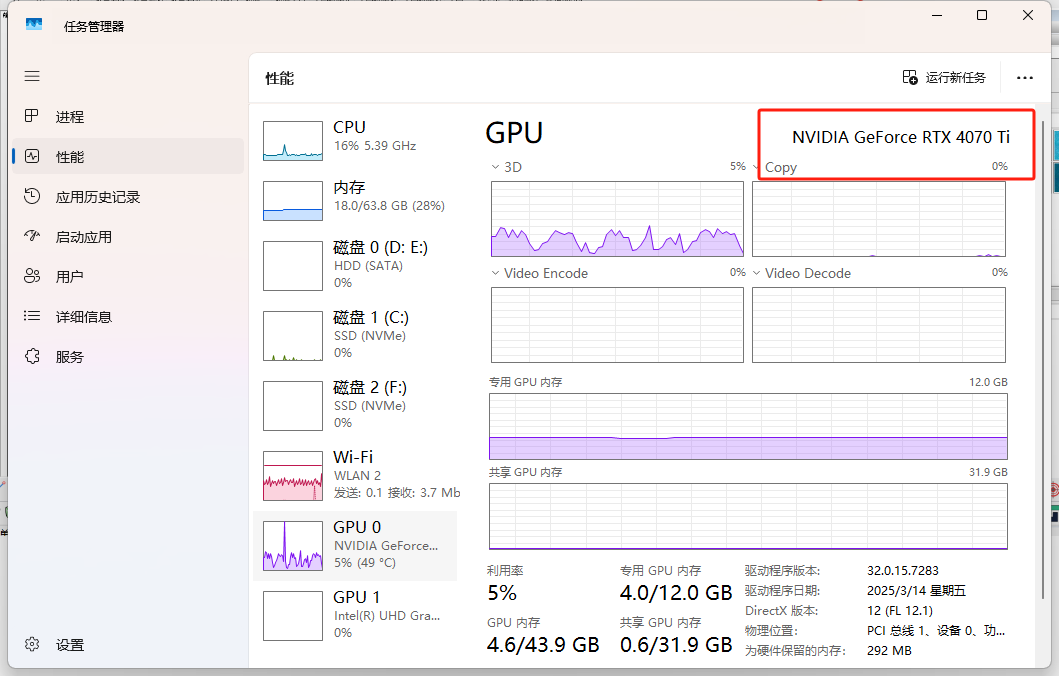This screenshot has height=676, width=1059.
Task: Minimize the Task Manager window
Action: click(937, 15)
